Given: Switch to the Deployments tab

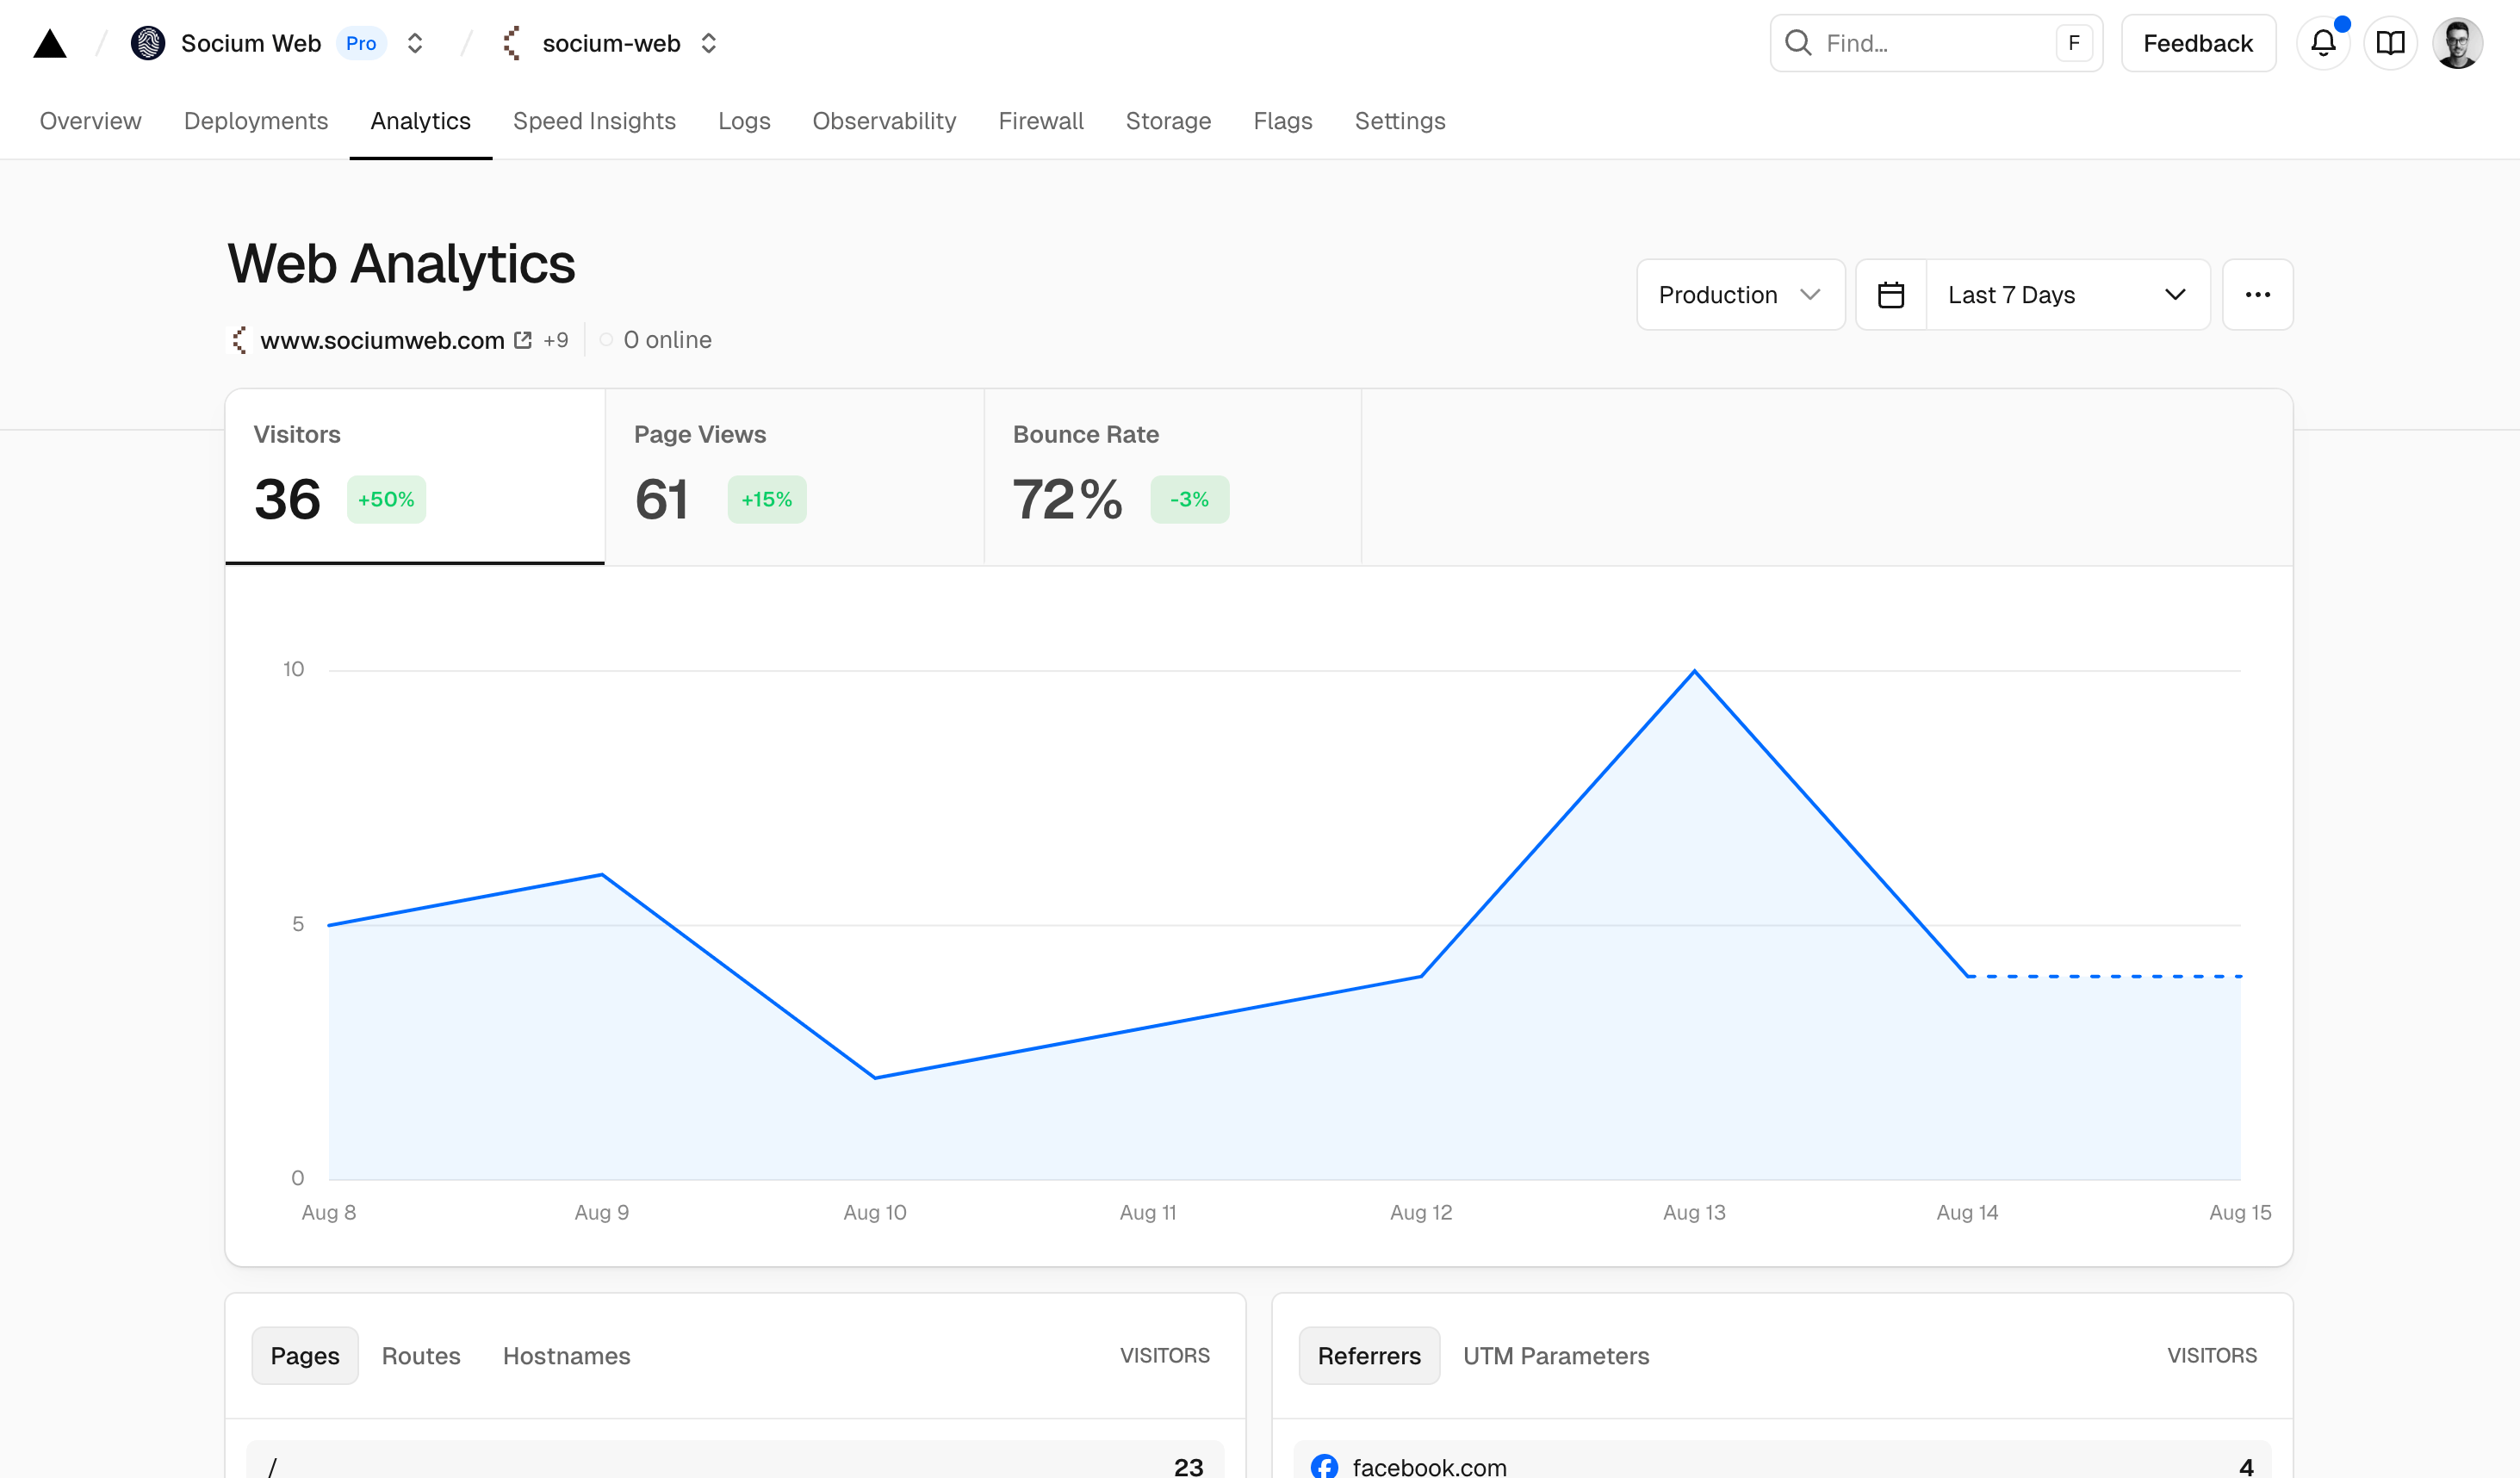Looking at the screenshot, I should [255, 121].
